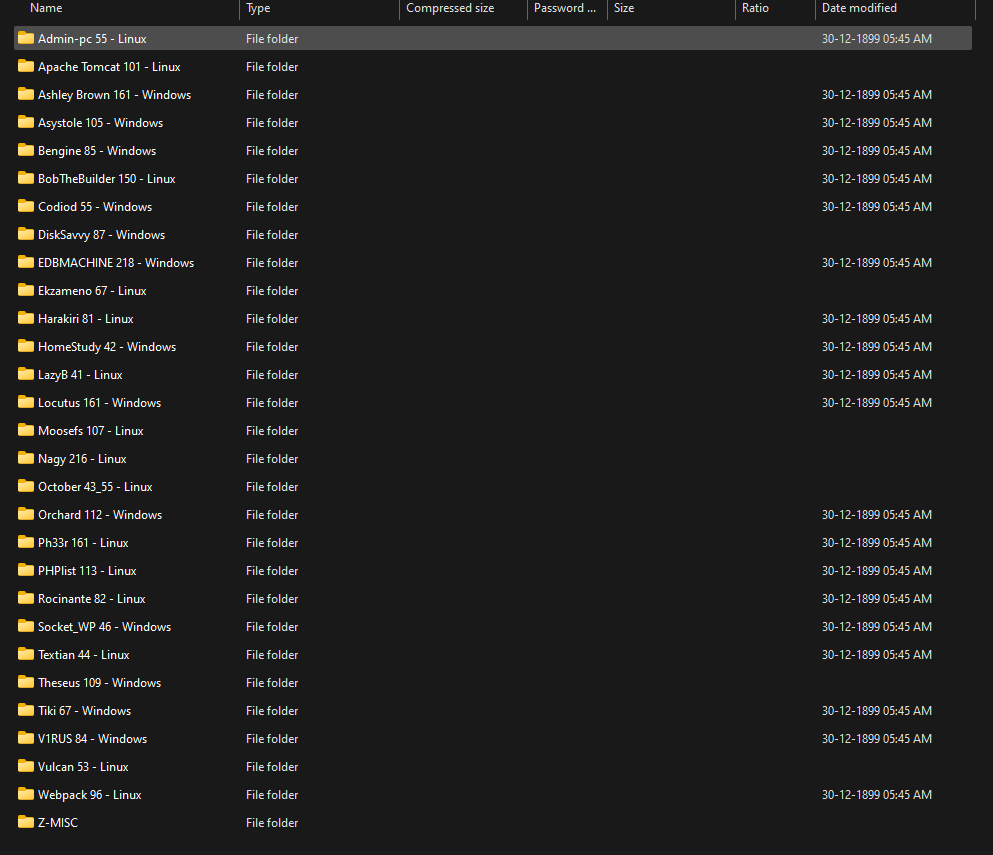Click date modified of PHPlist 113 row

click(876, 571)
